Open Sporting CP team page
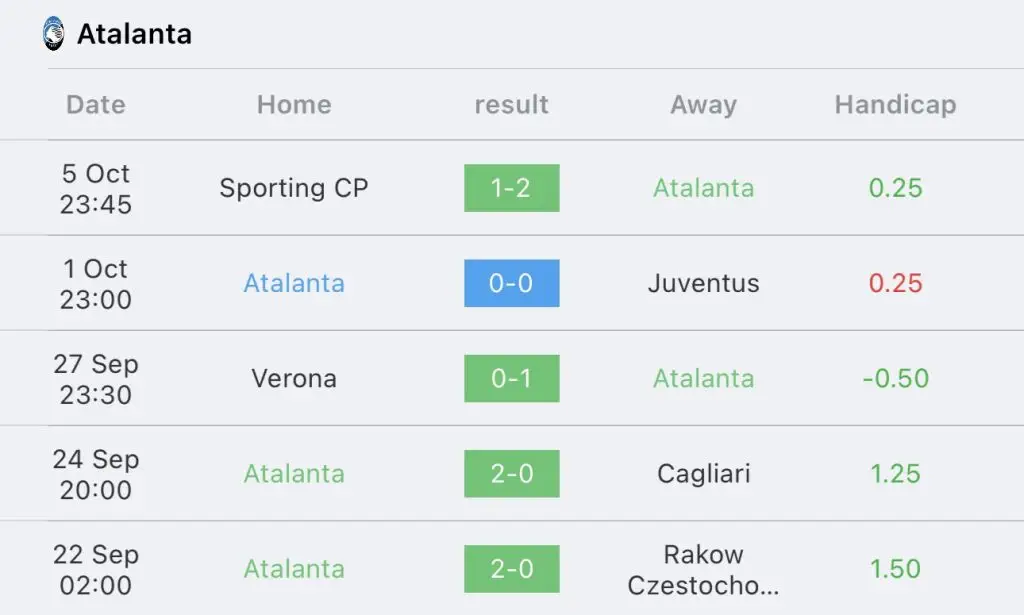 (294, 188)
